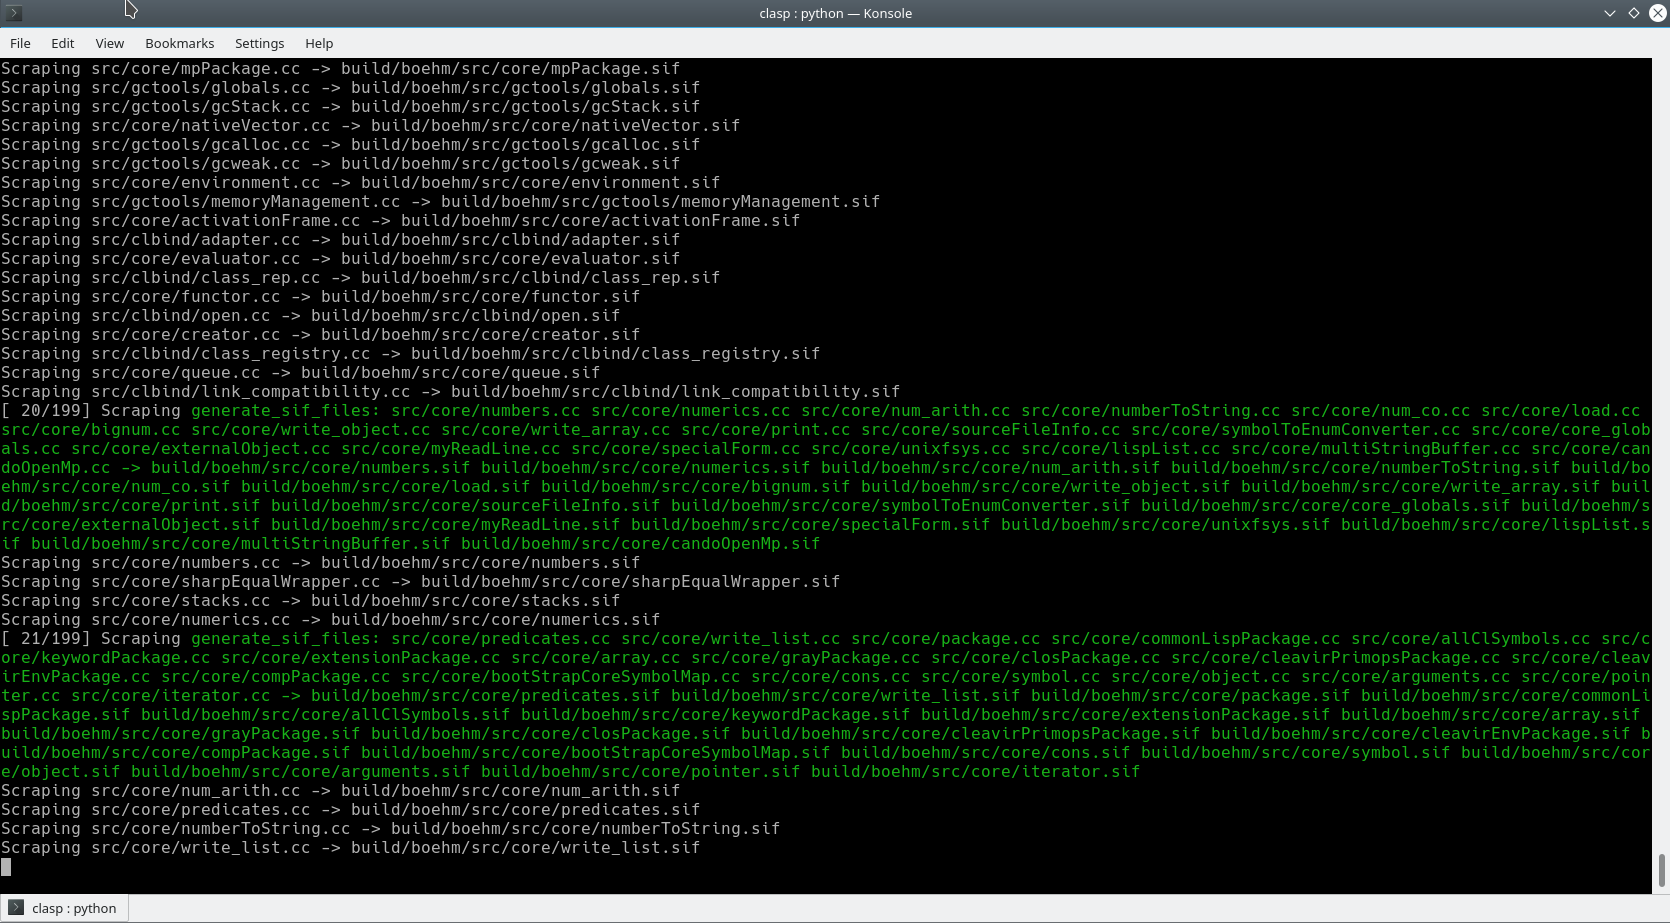Open the View menu
Screen dimensions: 1670x923
tap(109, 43)
